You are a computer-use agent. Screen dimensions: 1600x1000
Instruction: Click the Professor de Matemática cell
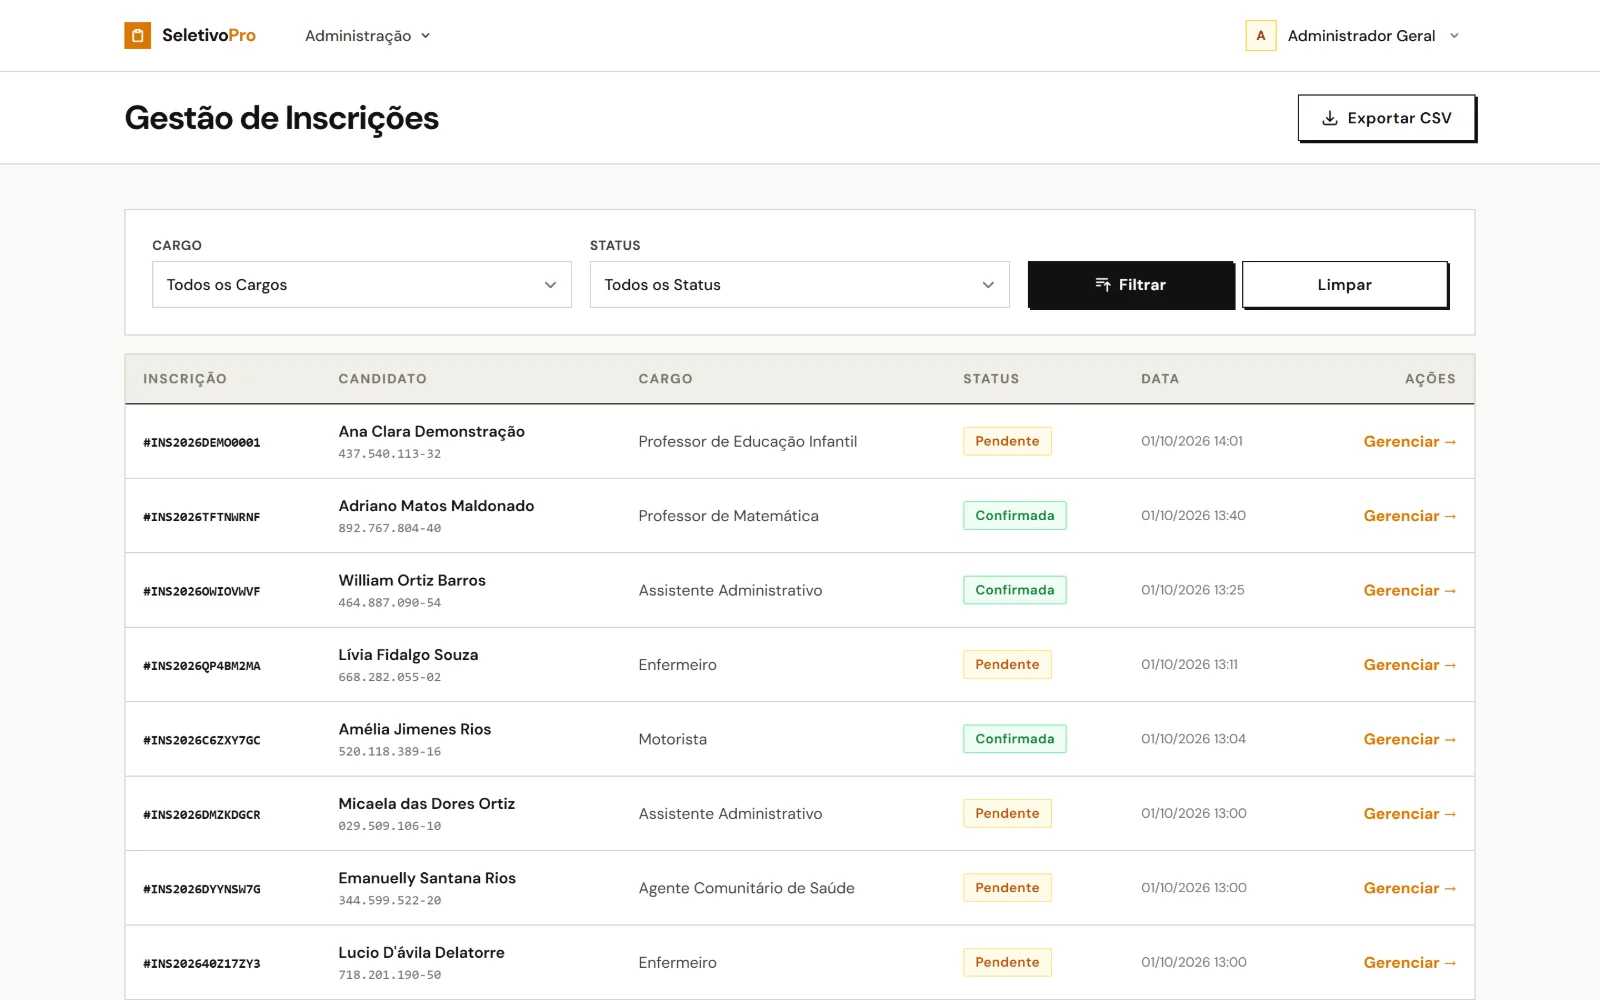point(728,516)
